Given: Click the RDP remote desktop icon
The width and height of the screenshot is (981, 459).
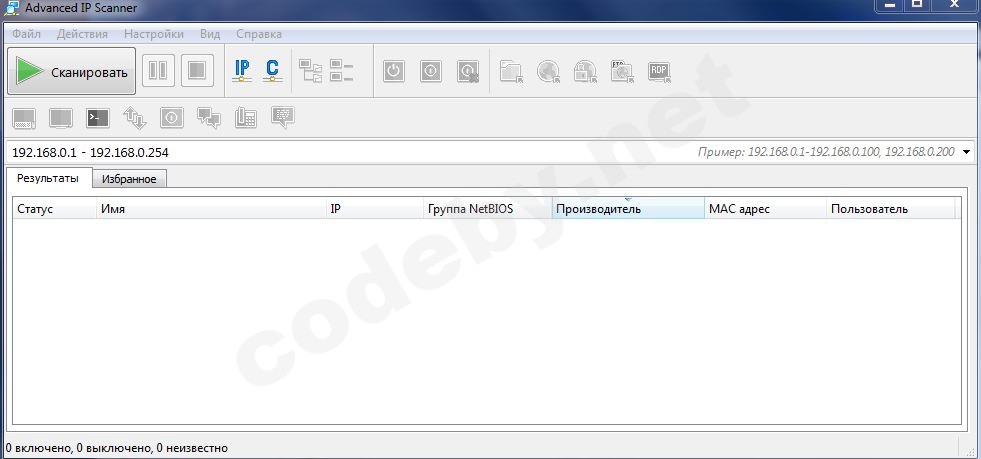Looking at the screenshot, I should tap(659, 71).
